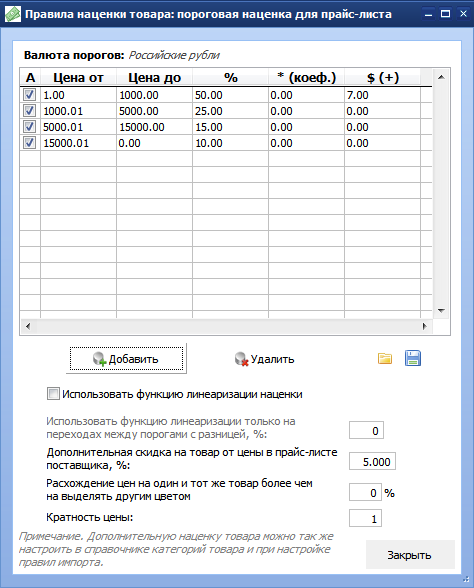Click the Добавить button to add threshold
The width and height of the screenshot is (474, 588).
126,359
